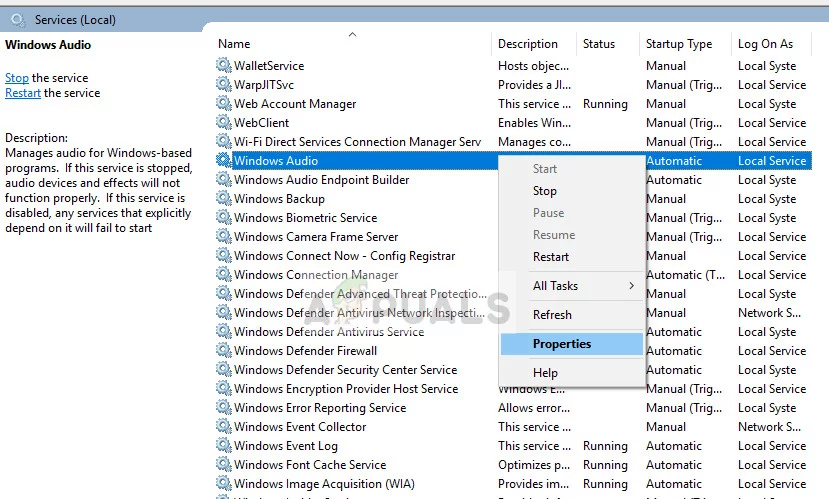Image resolution: width=829 pixels, height=499 pixels.
Task: Click Windows Image Acquisition (WIA) icon
Action: tap(224, 484)
